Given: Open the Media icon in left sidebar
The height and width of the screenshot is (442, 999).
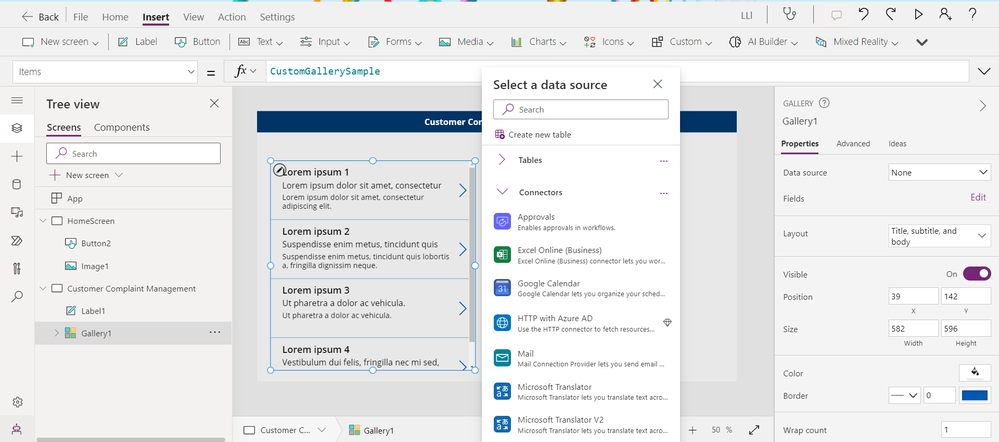Looking at the screenshot, I should pos(17,212).
